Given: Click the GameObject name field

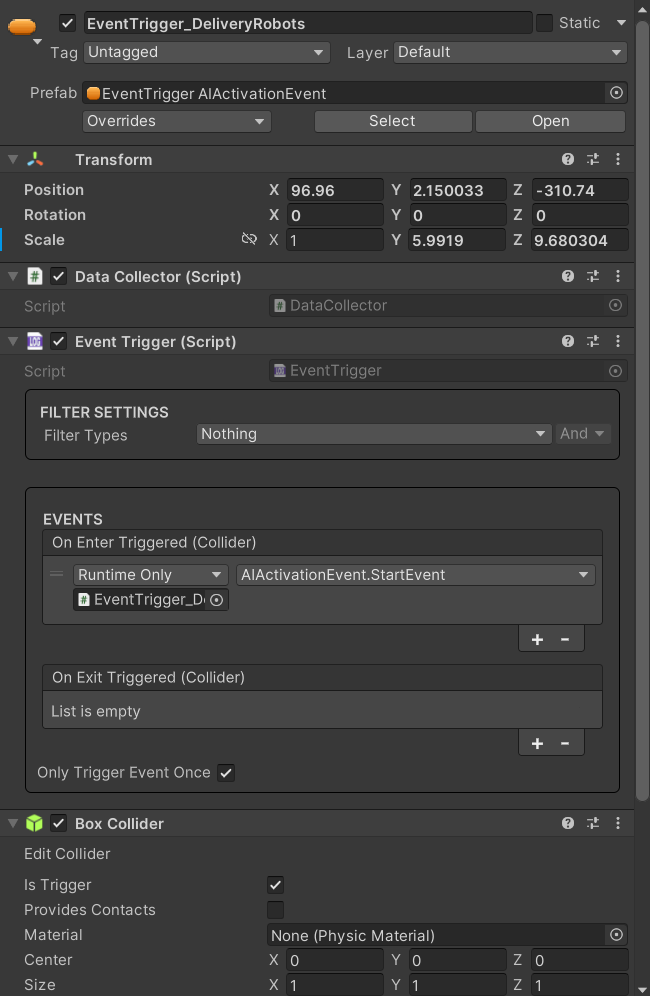Looking at the screenshot, I should (308, 24).
